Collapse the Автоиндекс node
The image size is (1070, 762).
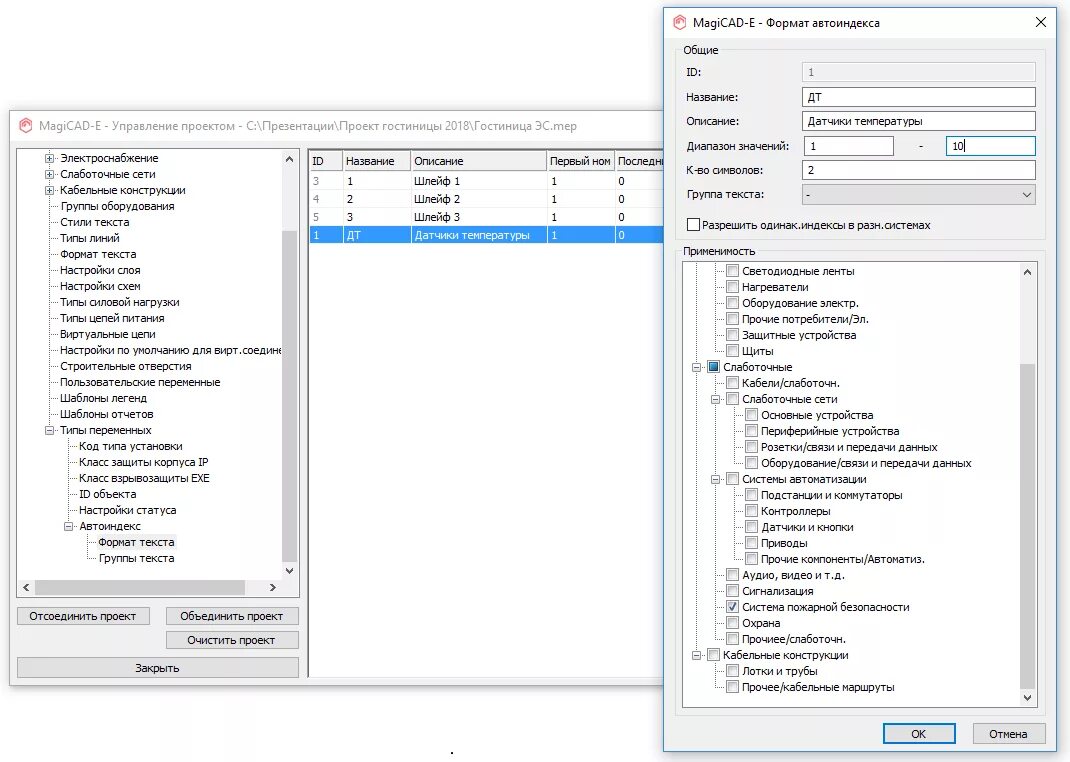pos(68,527)
